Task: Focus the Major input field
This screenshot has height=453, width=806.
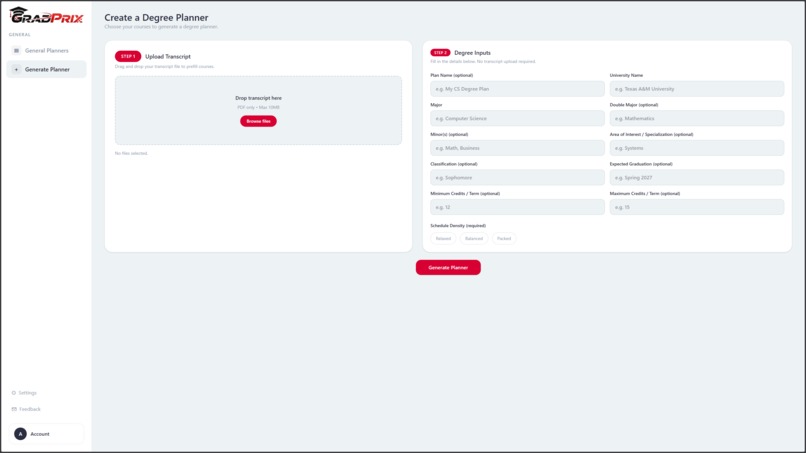Action: tap(517, 118)
